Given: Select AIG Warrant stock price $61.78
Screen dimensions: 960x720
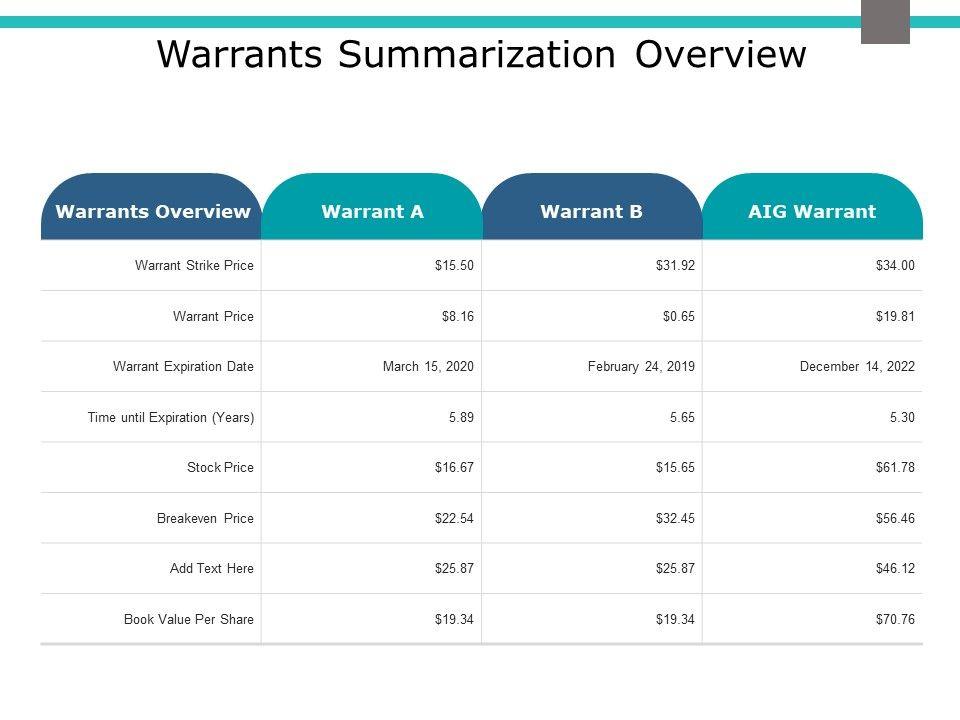Looking at the screenshot, I should (894, 467).
